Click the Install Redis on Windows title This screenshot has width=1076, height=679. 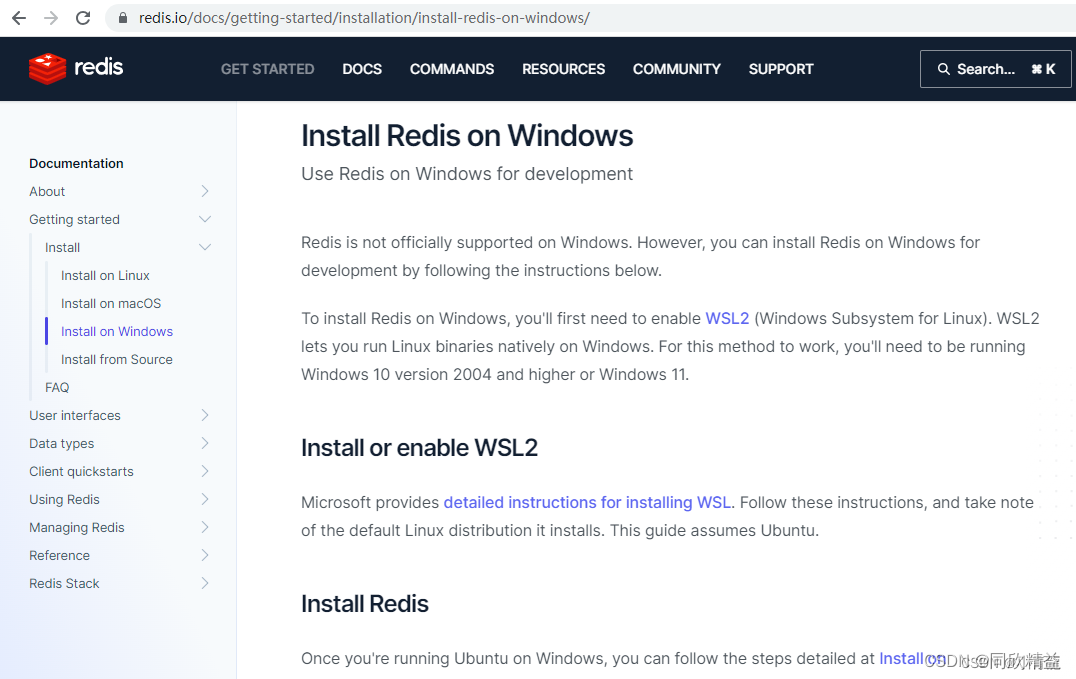467,135
